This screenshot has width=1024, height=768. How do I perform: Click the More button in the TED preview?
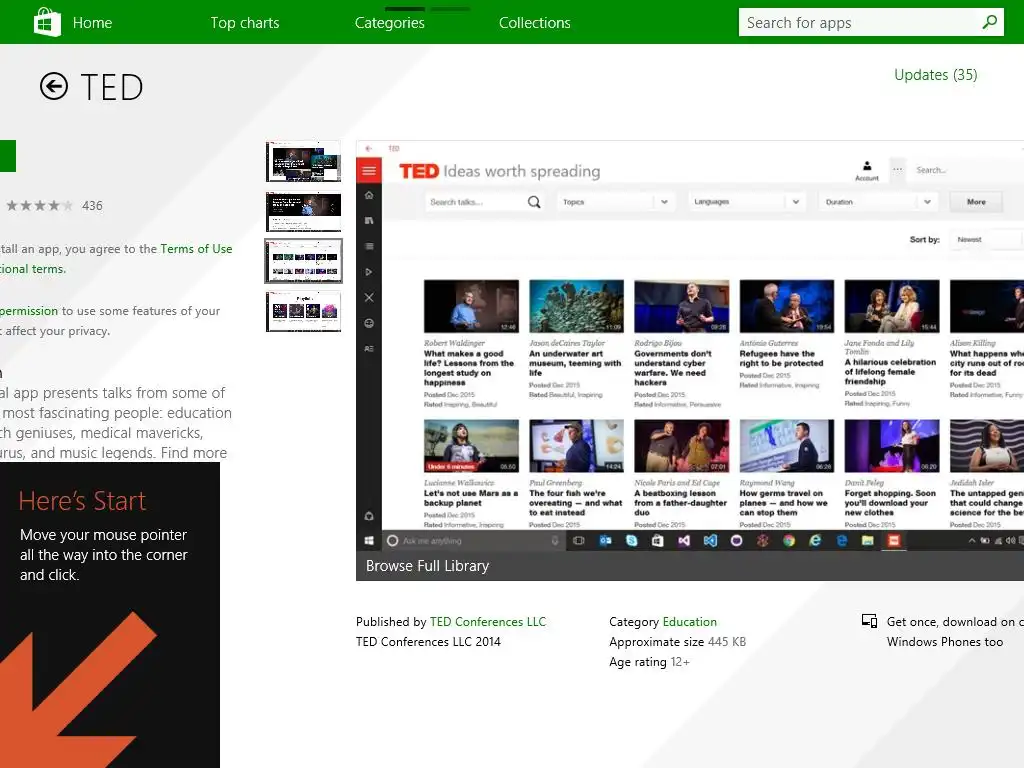[x=976, y=202]
